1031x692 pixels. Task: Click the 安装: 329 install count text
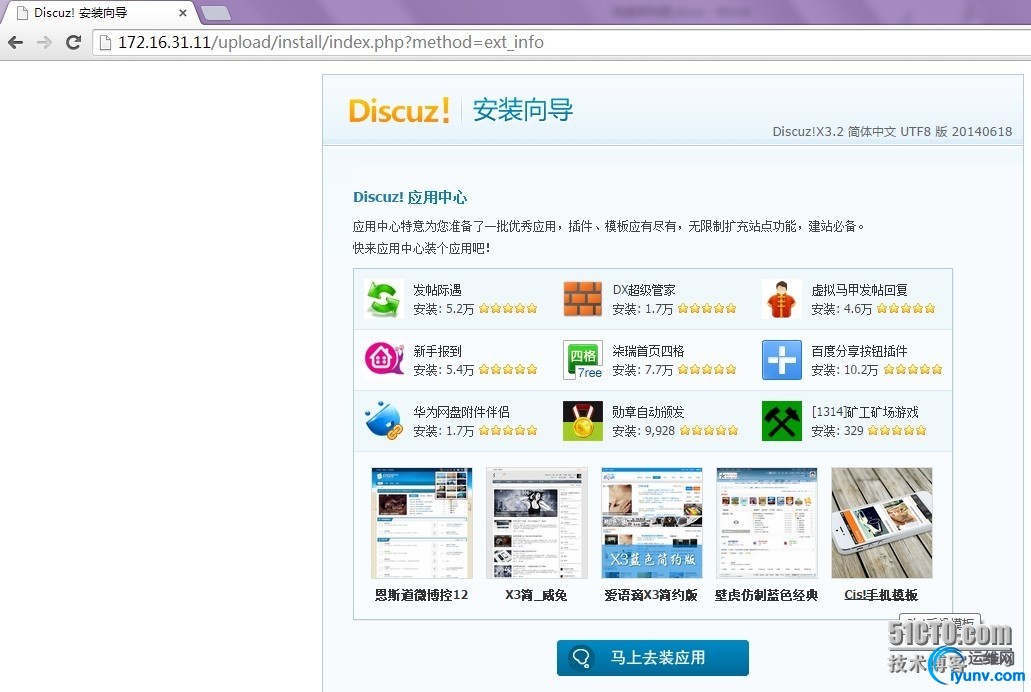pyautogui.click(x=837, y=431)
